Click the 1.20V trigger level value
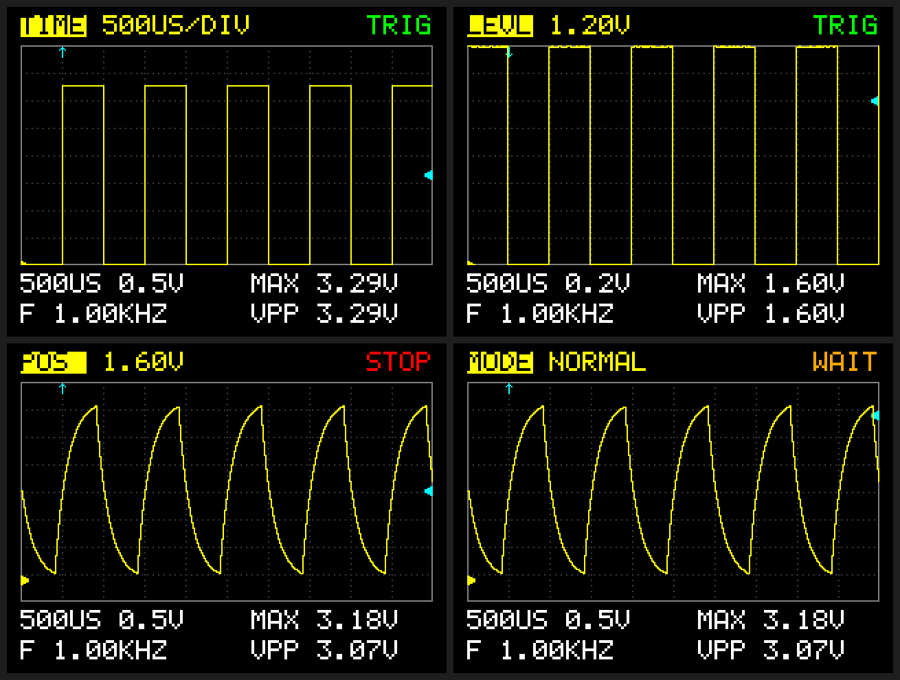This screenshot has height=680, width=900. [589, 26]
